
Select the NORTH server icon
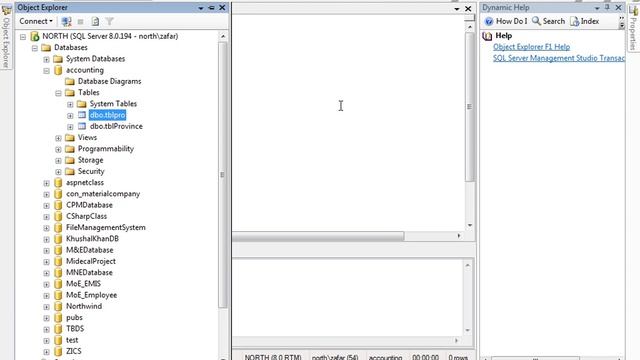point(35,36)
